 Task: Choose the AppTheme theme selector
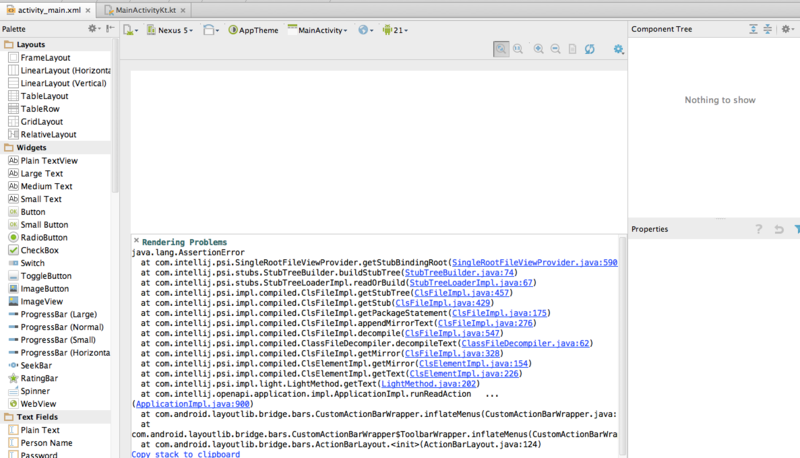(254, 30)
